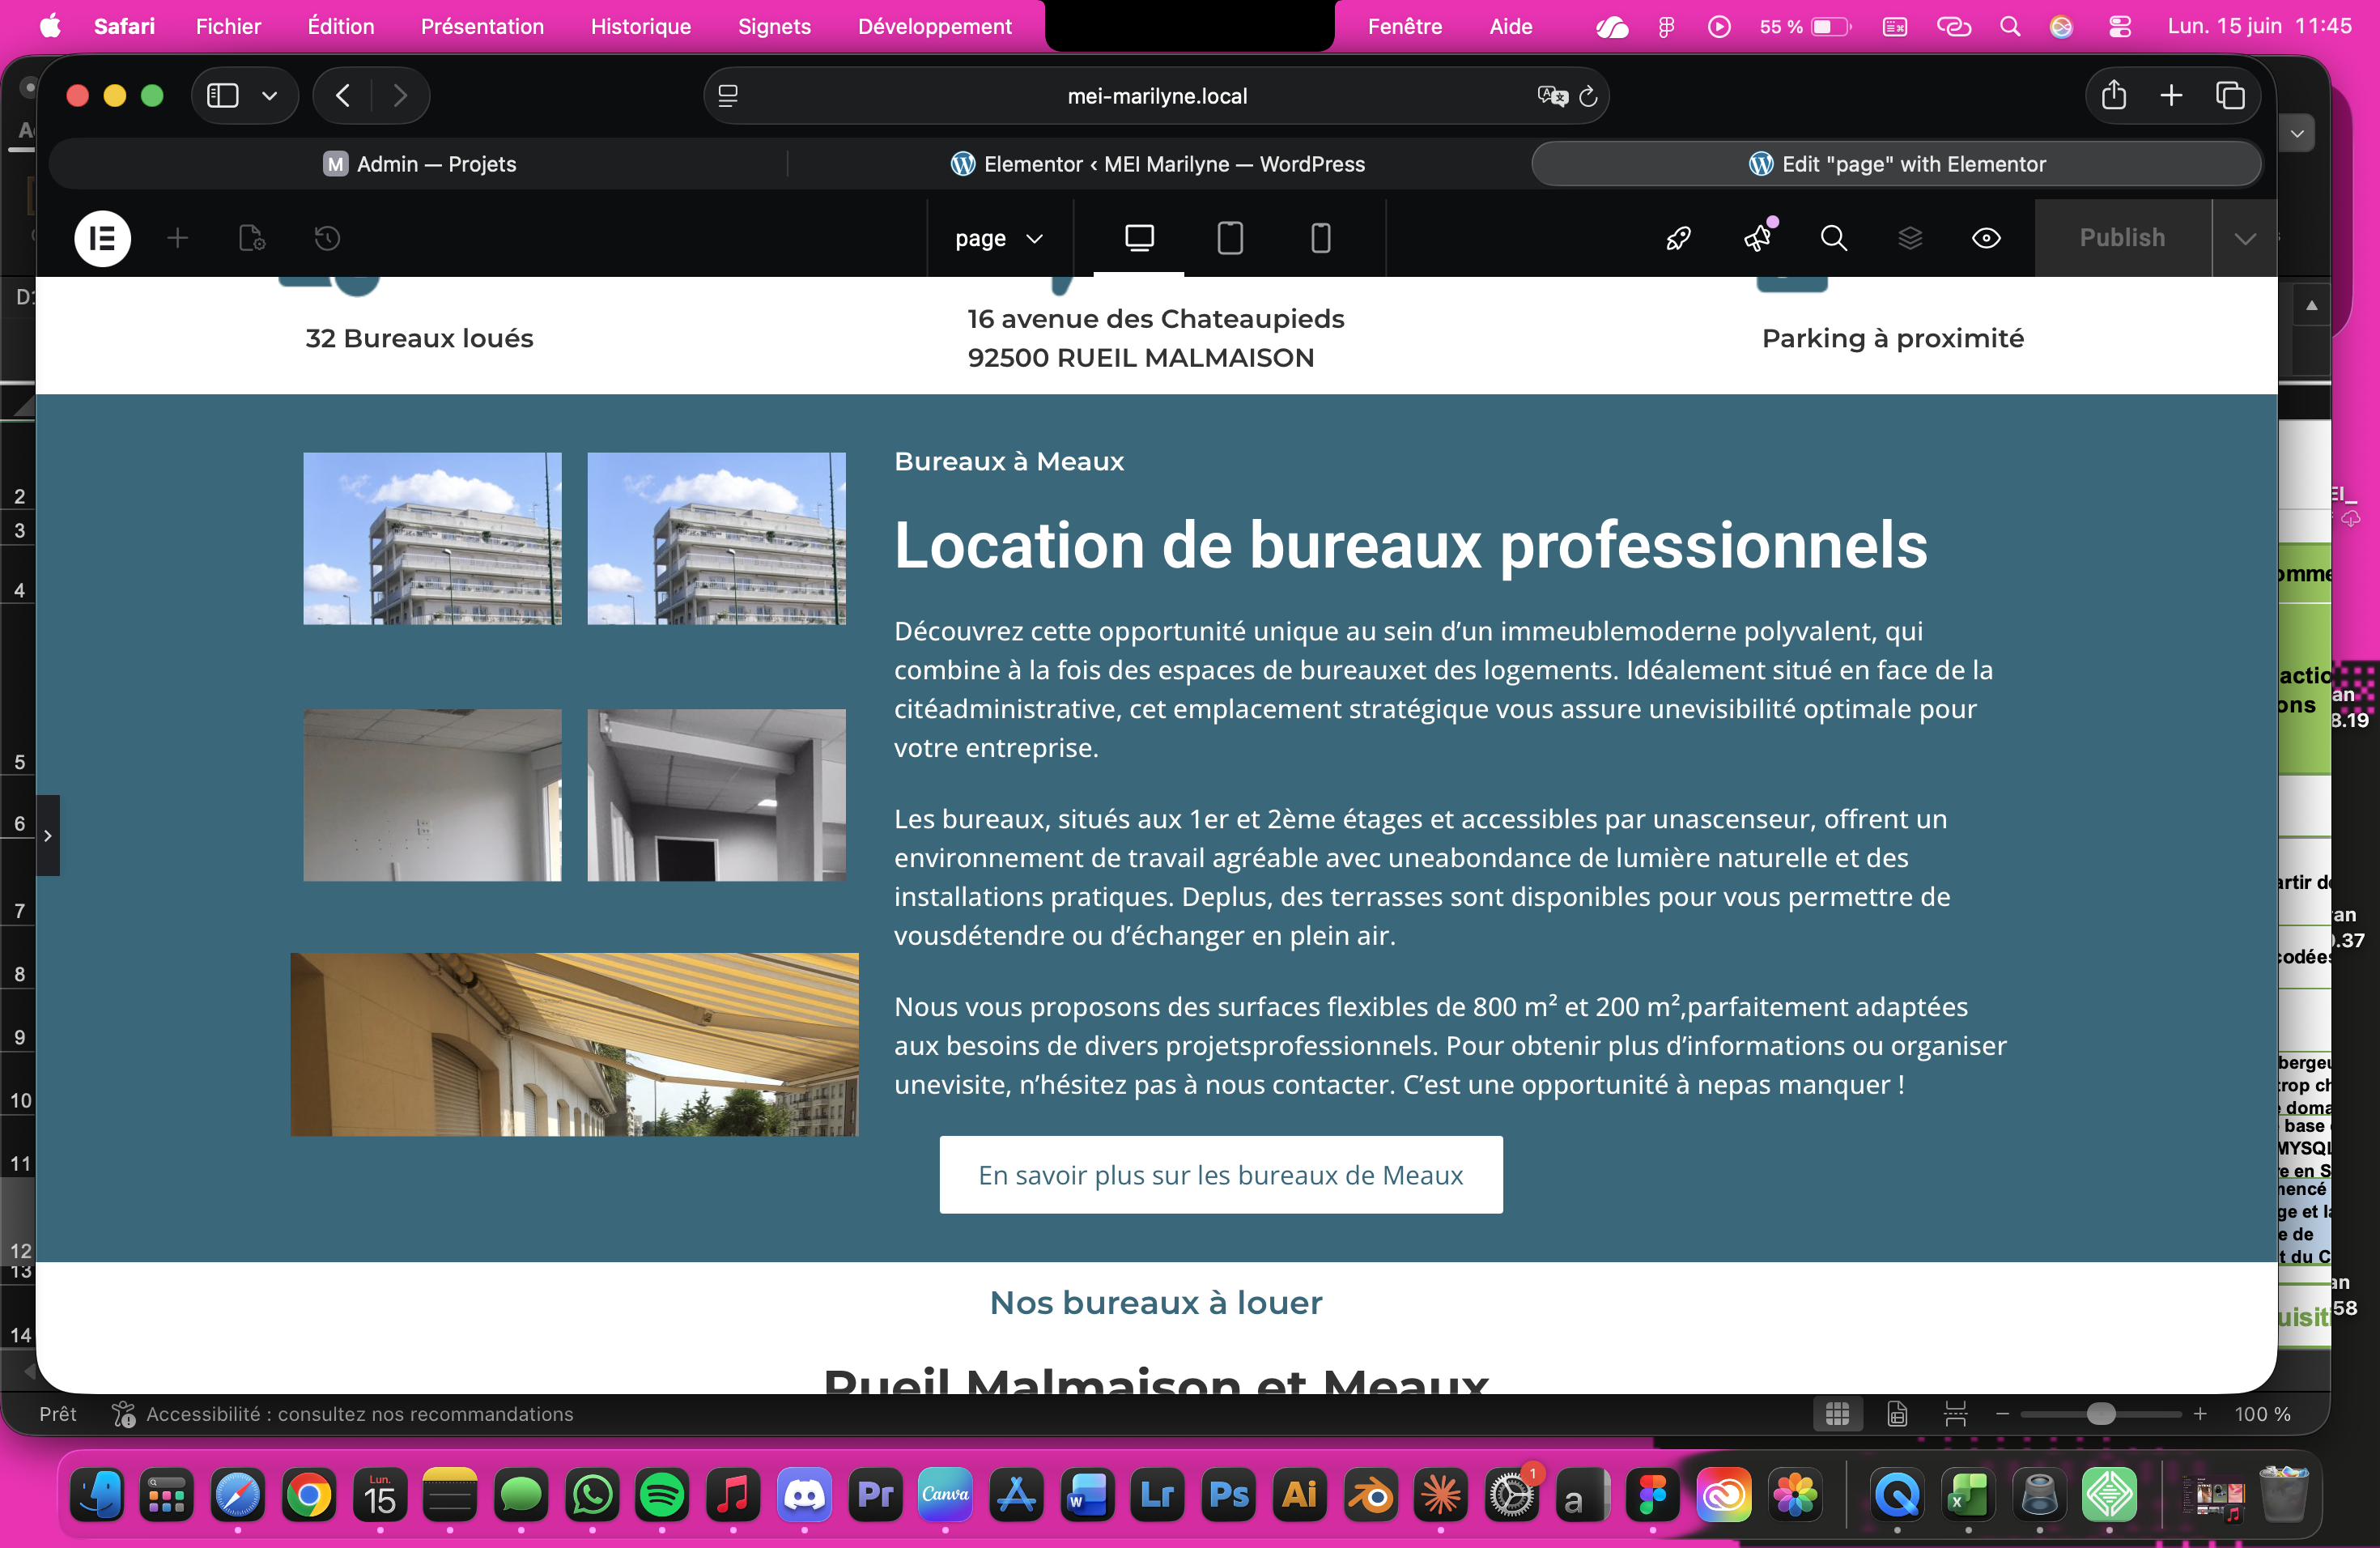Image resolution: width=2380 pixels, height=1548 pixels.
Task: Open Finder from the Dock
Action: coord(96,1495)
